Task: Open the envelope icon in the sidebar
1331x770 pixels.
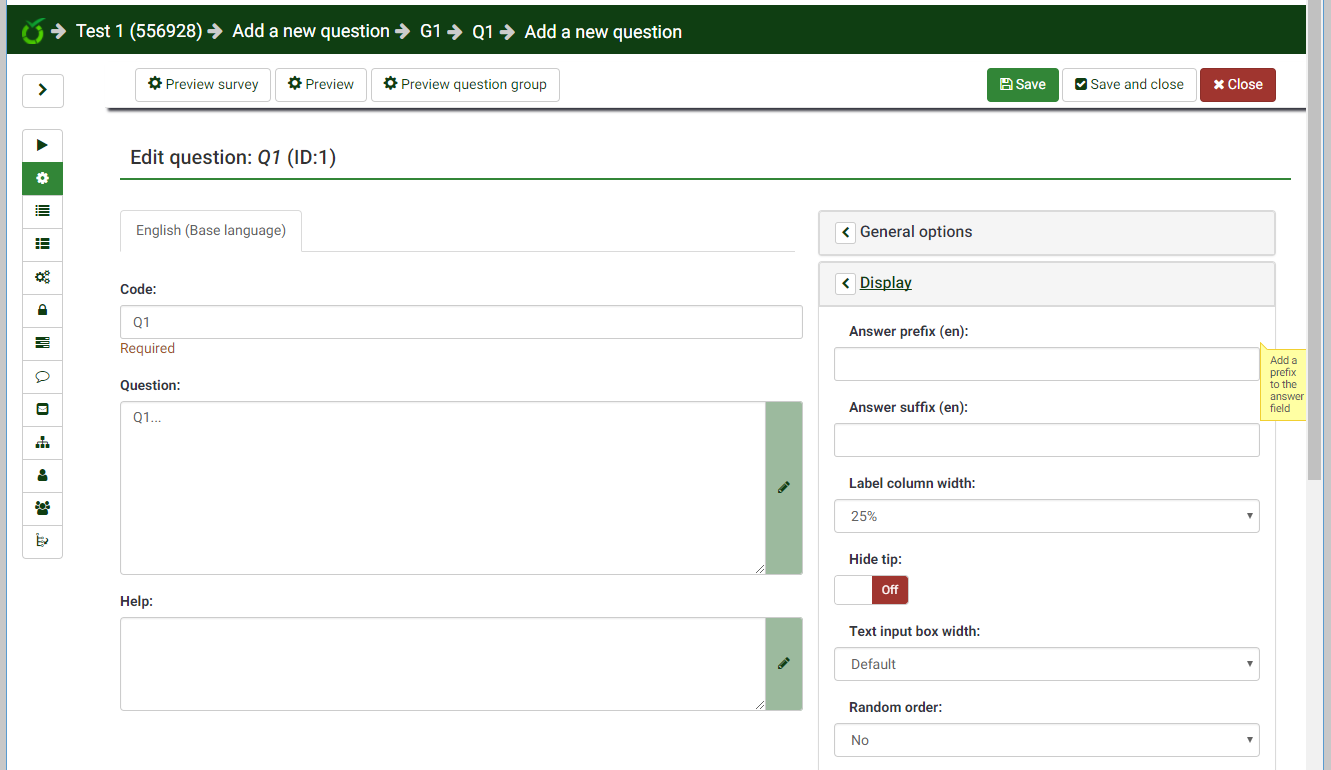Action: (x=42, y=409)
